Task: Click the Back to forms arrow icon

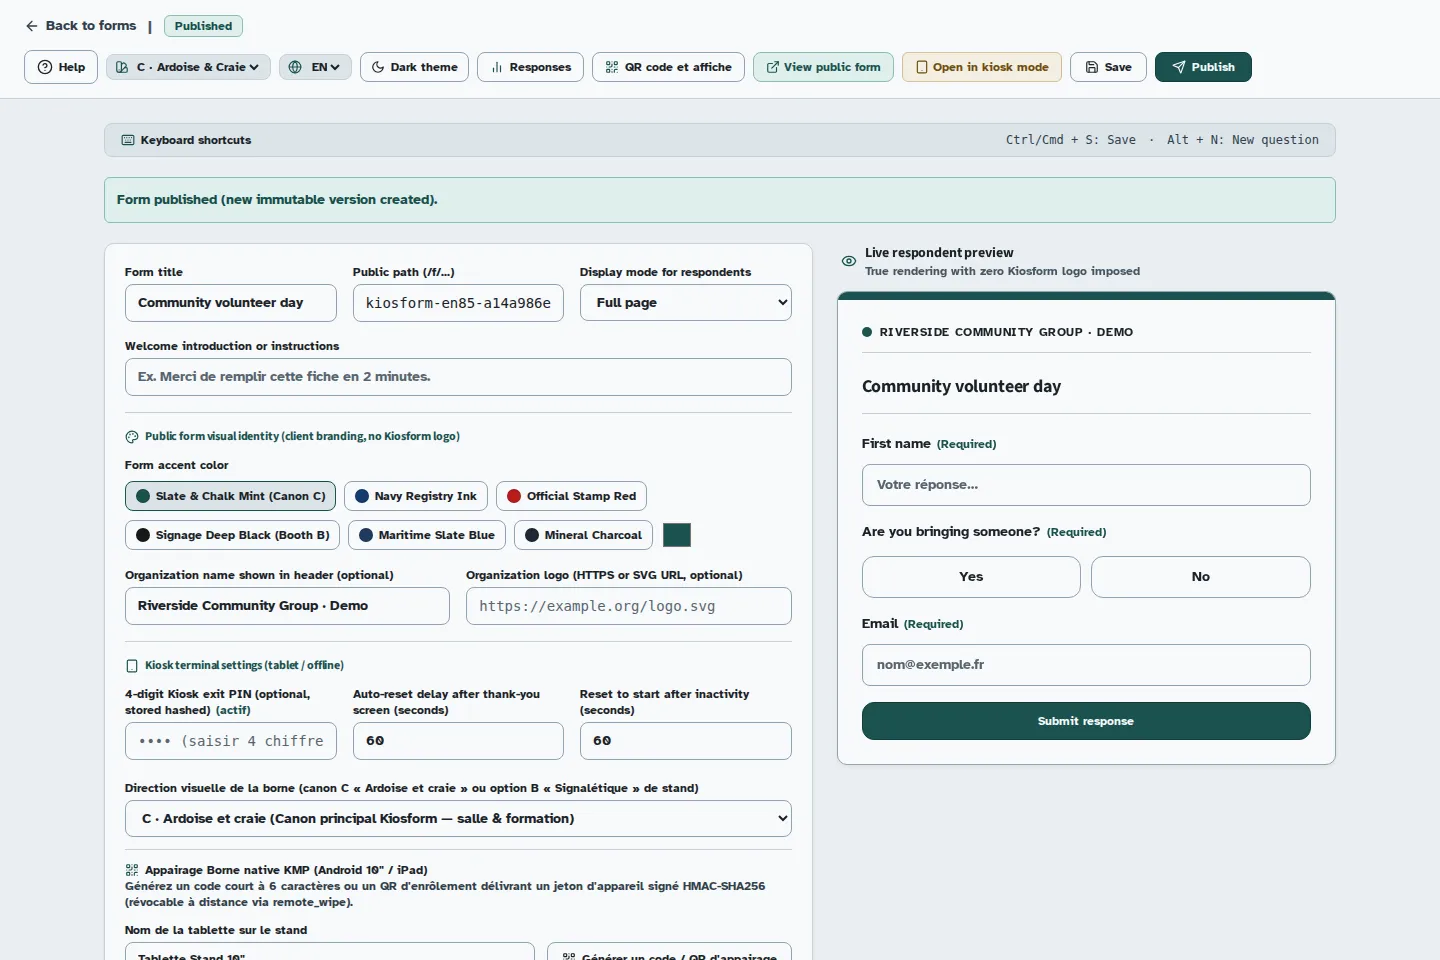Action: pyautogui.click(x=32, y=26)
